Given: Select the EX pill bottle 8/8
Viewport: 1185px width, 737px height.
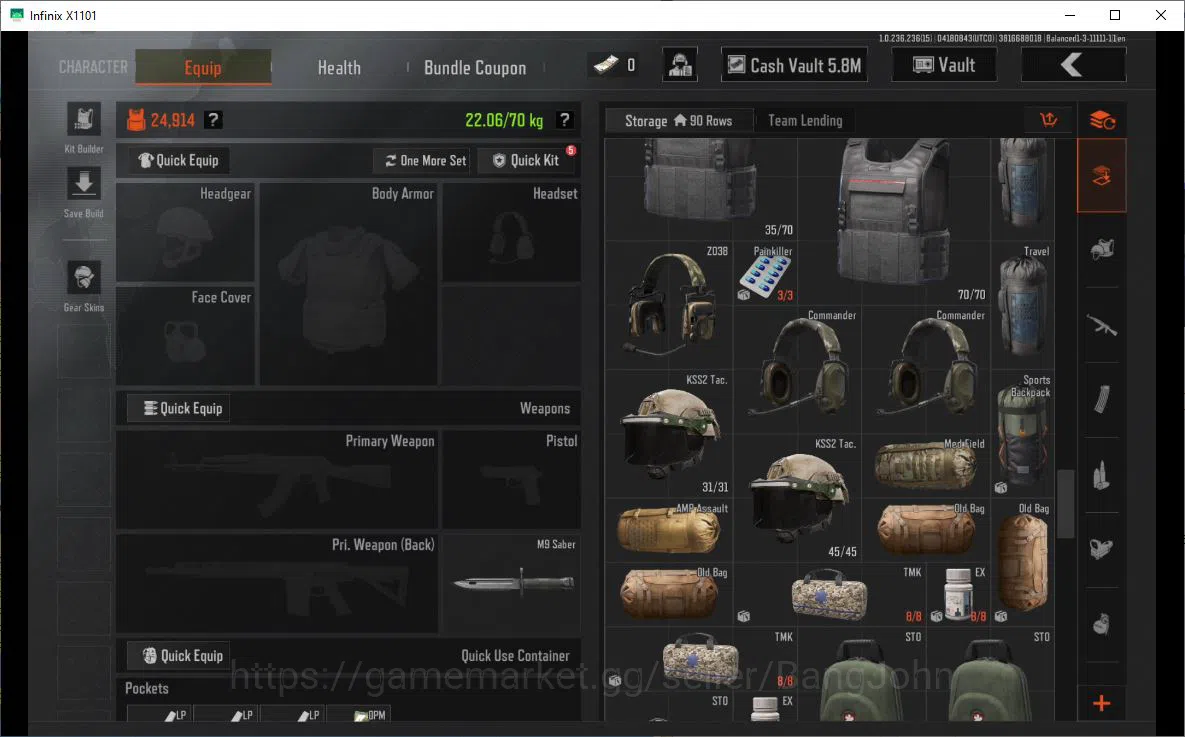Looking at the screenshot, I should [958, 593].
